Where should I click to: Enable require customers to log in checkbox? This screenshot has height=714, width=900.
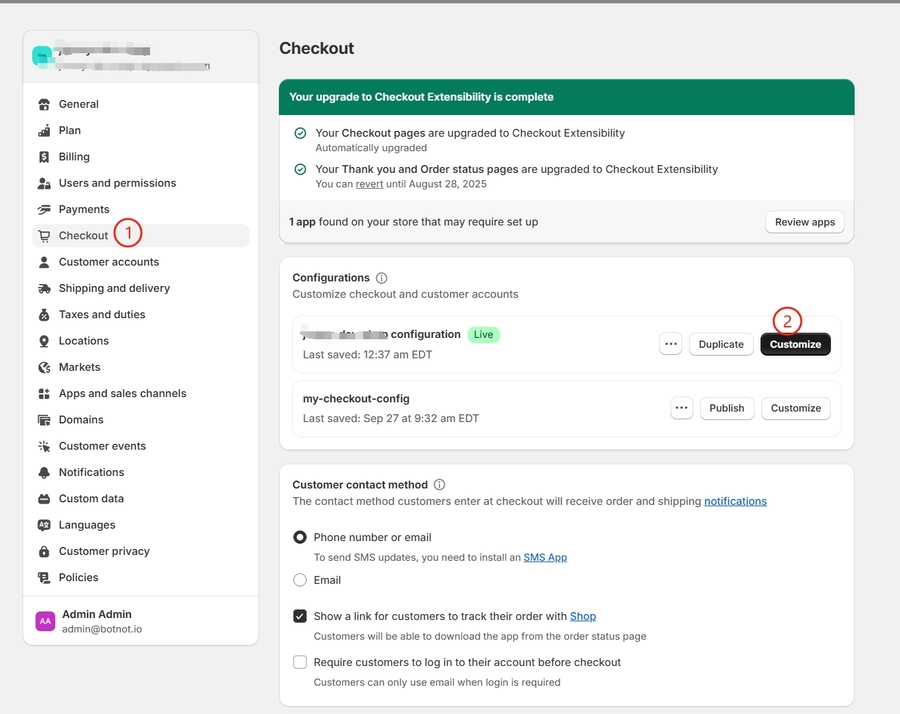[x=300, y=662]
